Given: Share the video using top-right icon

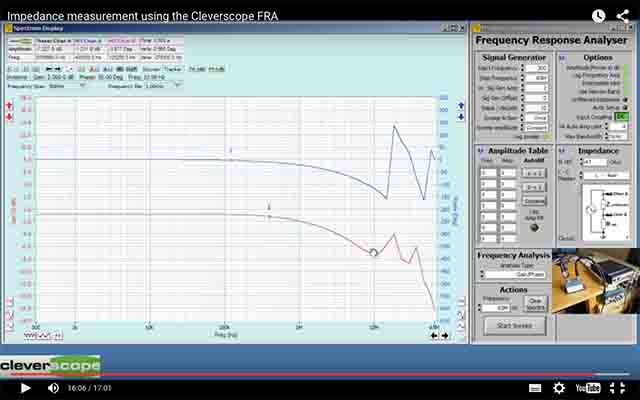Looking at the screenshot, I should click(625, 15).
